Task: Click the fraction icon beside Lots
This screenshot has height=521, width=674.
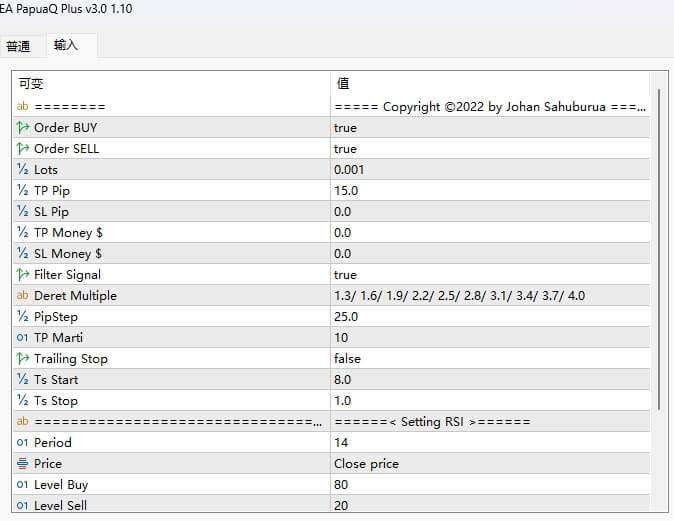Action: [x=22, y=169]
